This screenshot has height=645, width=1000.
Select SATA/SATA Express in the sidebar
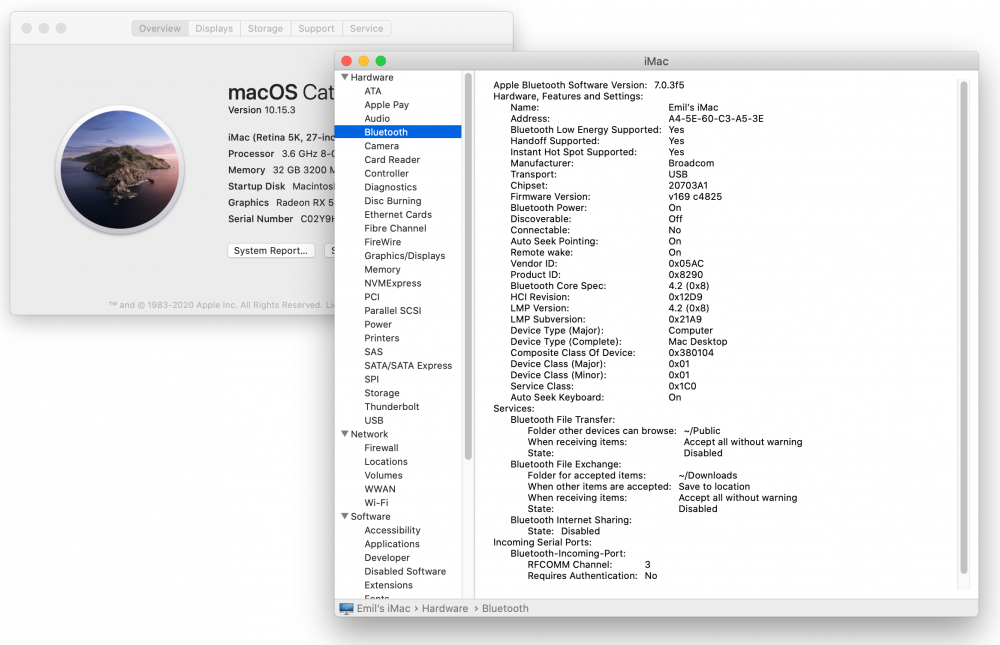(x=408, y=366)
